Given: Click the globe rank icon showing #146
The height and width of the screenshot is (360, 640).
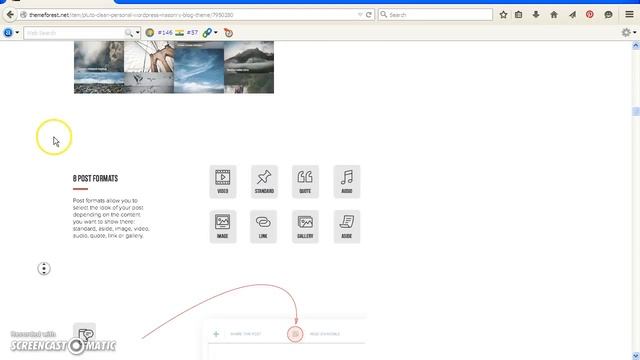Looking at the screenshot, I should (150, 33).
